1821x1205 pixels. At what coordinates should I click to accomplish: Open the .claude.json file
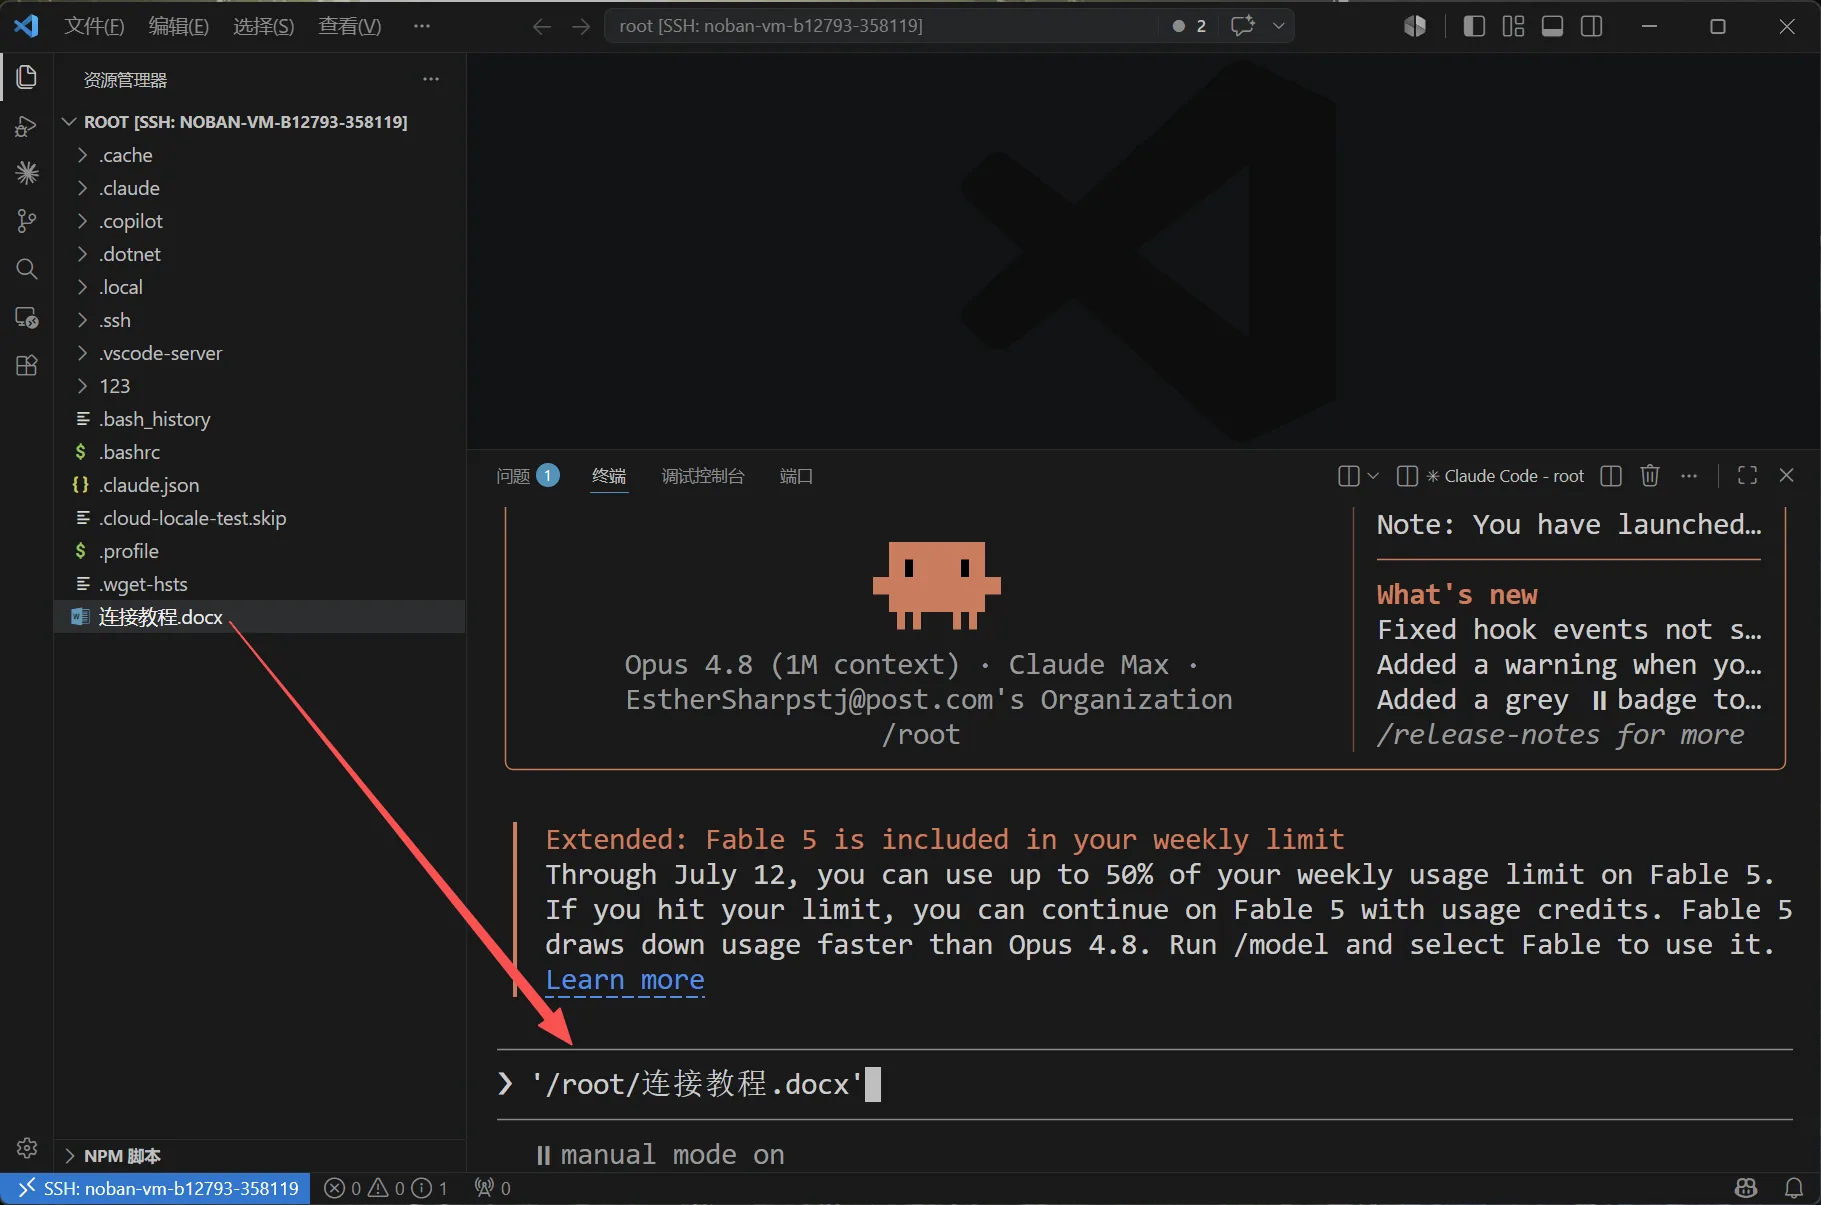[260, 485]
